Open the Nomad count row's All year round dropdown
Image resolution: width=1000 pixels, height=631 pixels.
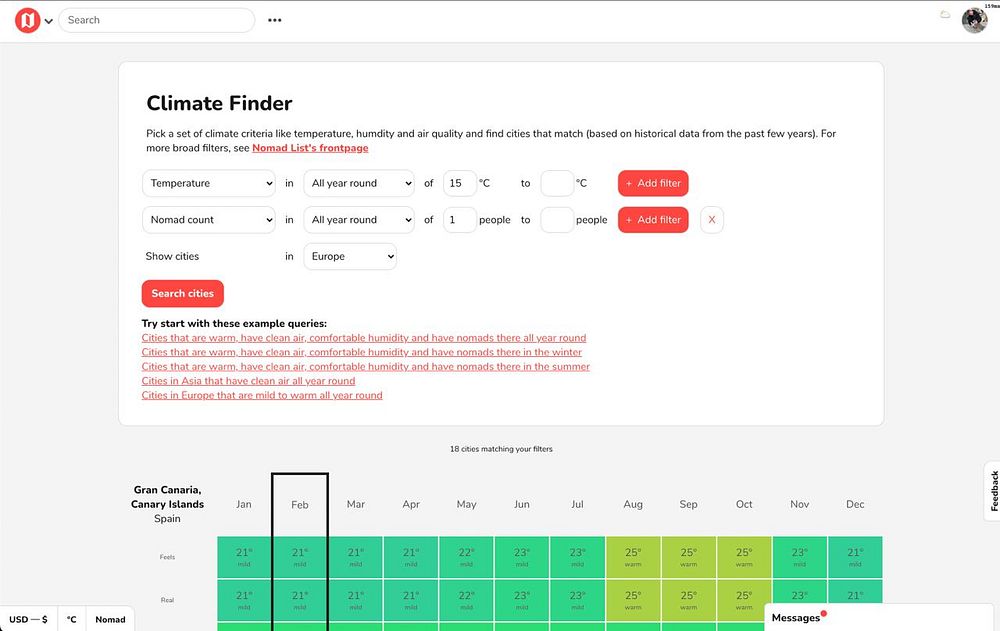click(359, 219)
